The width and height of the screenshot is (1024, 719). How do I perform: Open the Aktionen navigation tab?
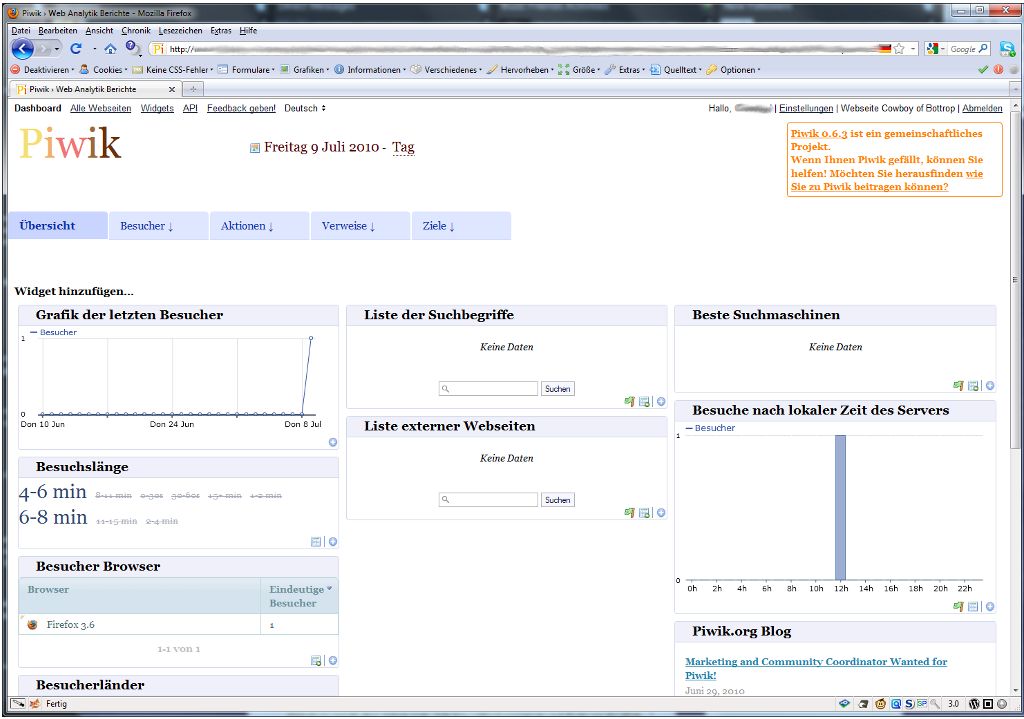[259, 225]
